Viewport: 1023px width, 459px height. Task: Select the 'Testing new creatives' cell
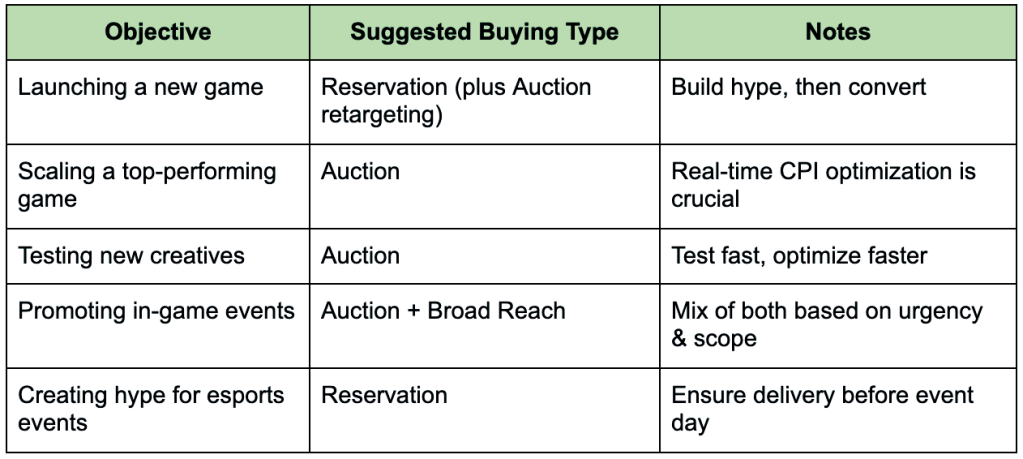point(131,255)
